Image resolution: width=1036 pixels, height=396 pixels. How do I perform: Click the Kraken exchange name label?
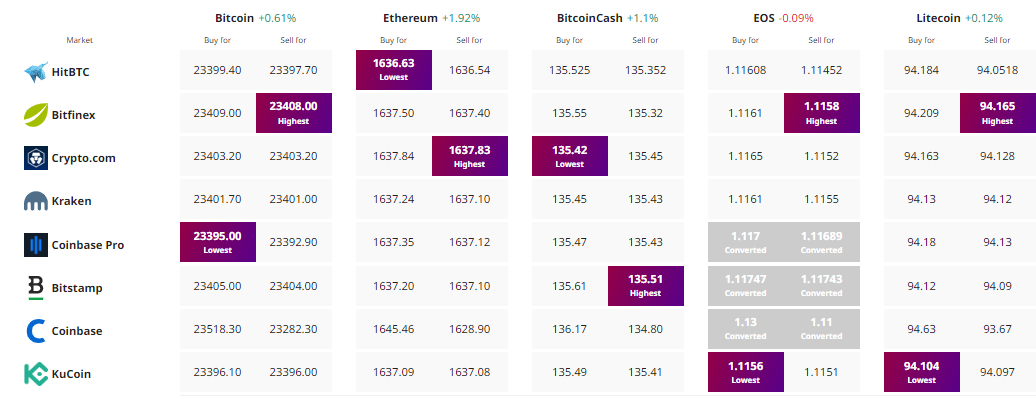71,201
